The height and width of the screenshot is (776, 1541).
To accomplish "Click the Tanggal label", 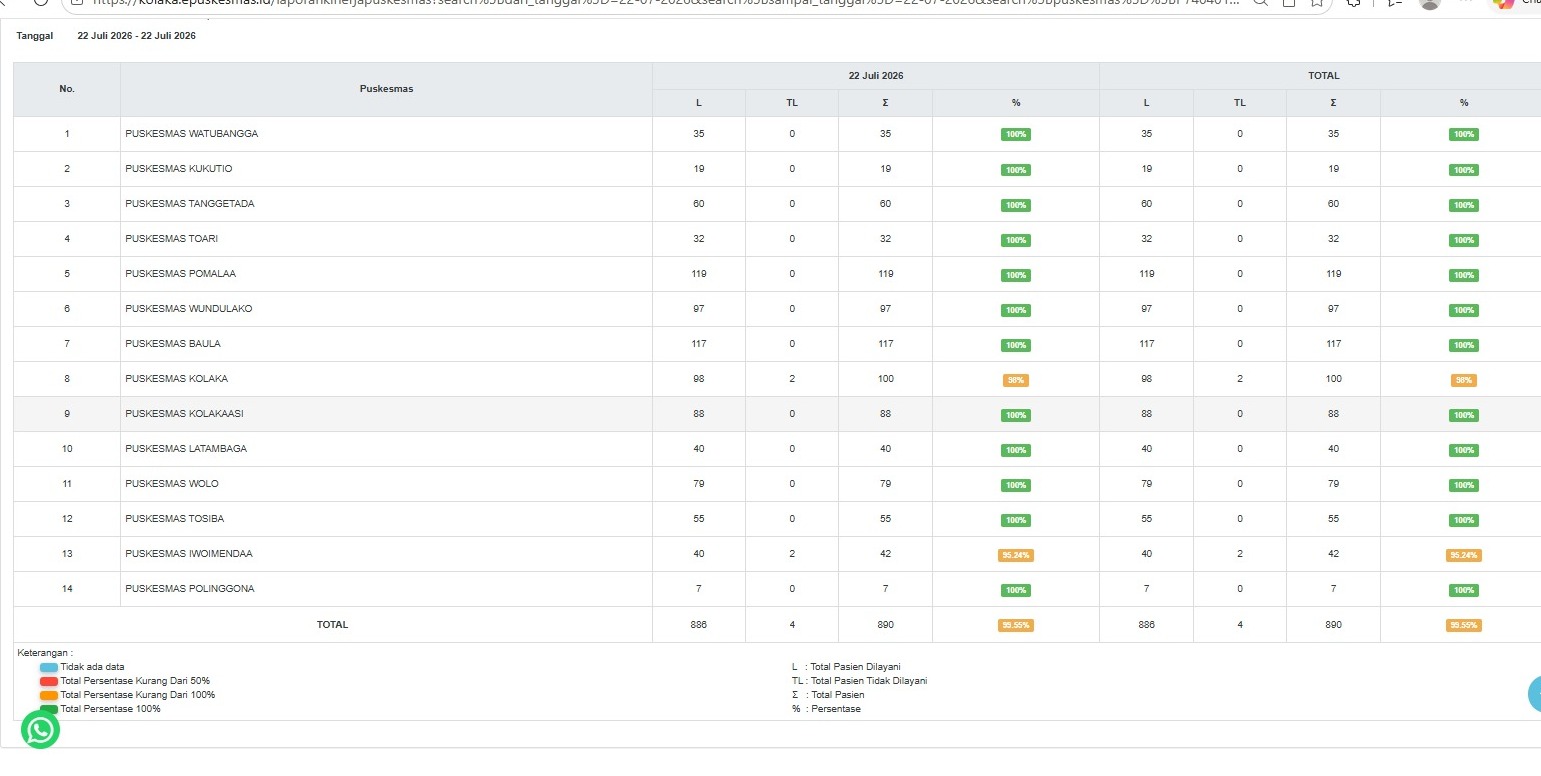I will (35, 36).
